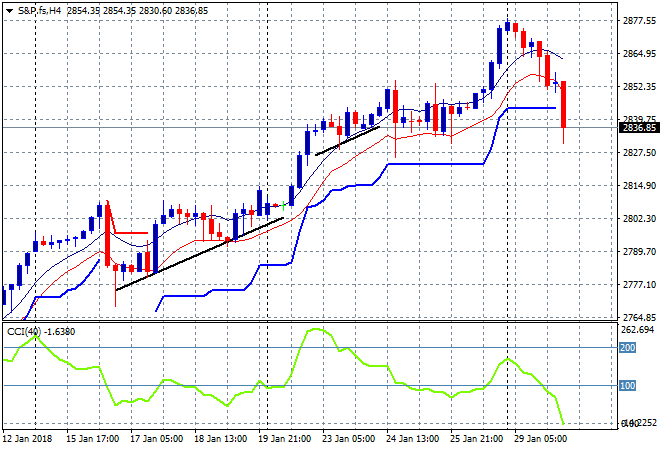Click the 19 Jan 21:00 time label
660x450 pixels.
285,439
